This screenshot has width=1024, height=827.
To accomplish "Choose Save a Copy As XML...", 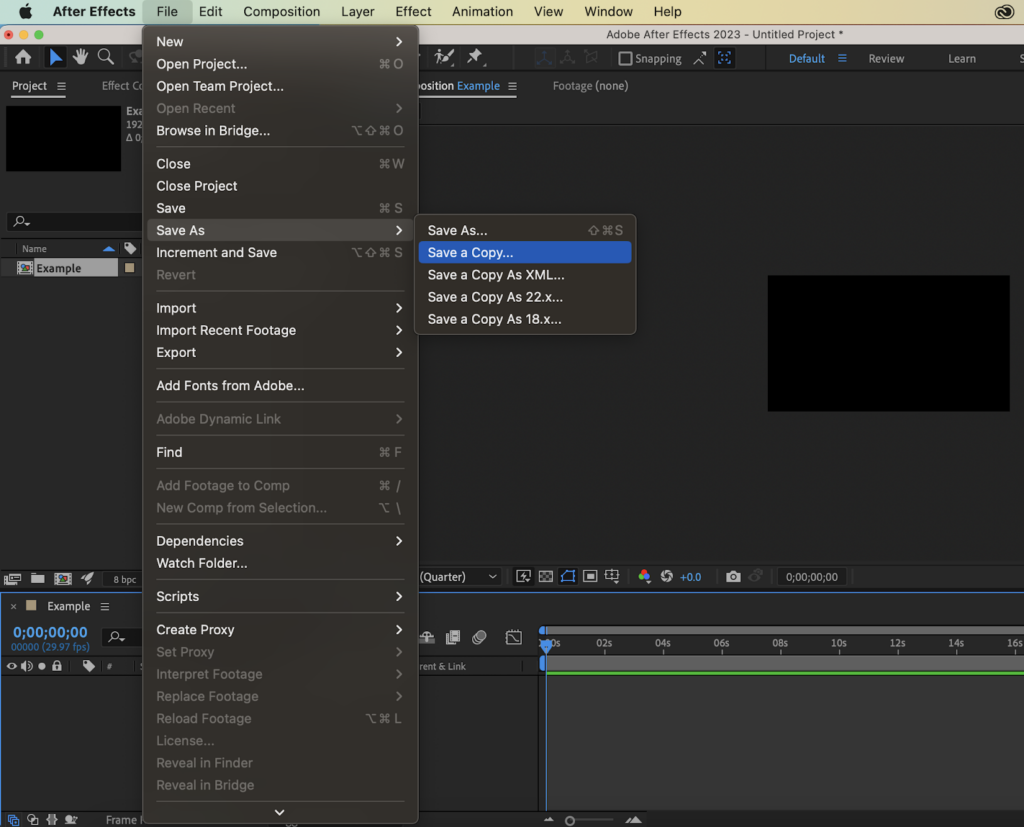I will (x=525, y=275).
